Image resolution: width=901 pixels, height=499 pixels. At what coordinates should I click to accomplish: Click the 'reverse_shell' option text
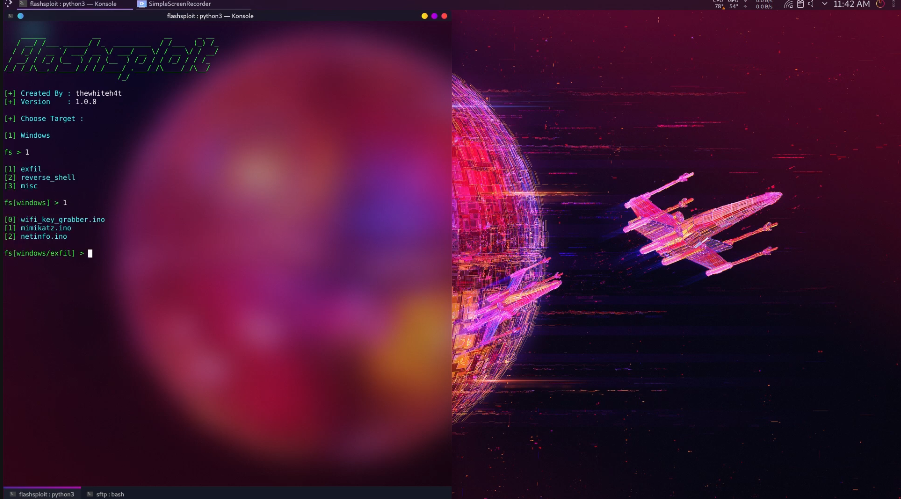48,178
